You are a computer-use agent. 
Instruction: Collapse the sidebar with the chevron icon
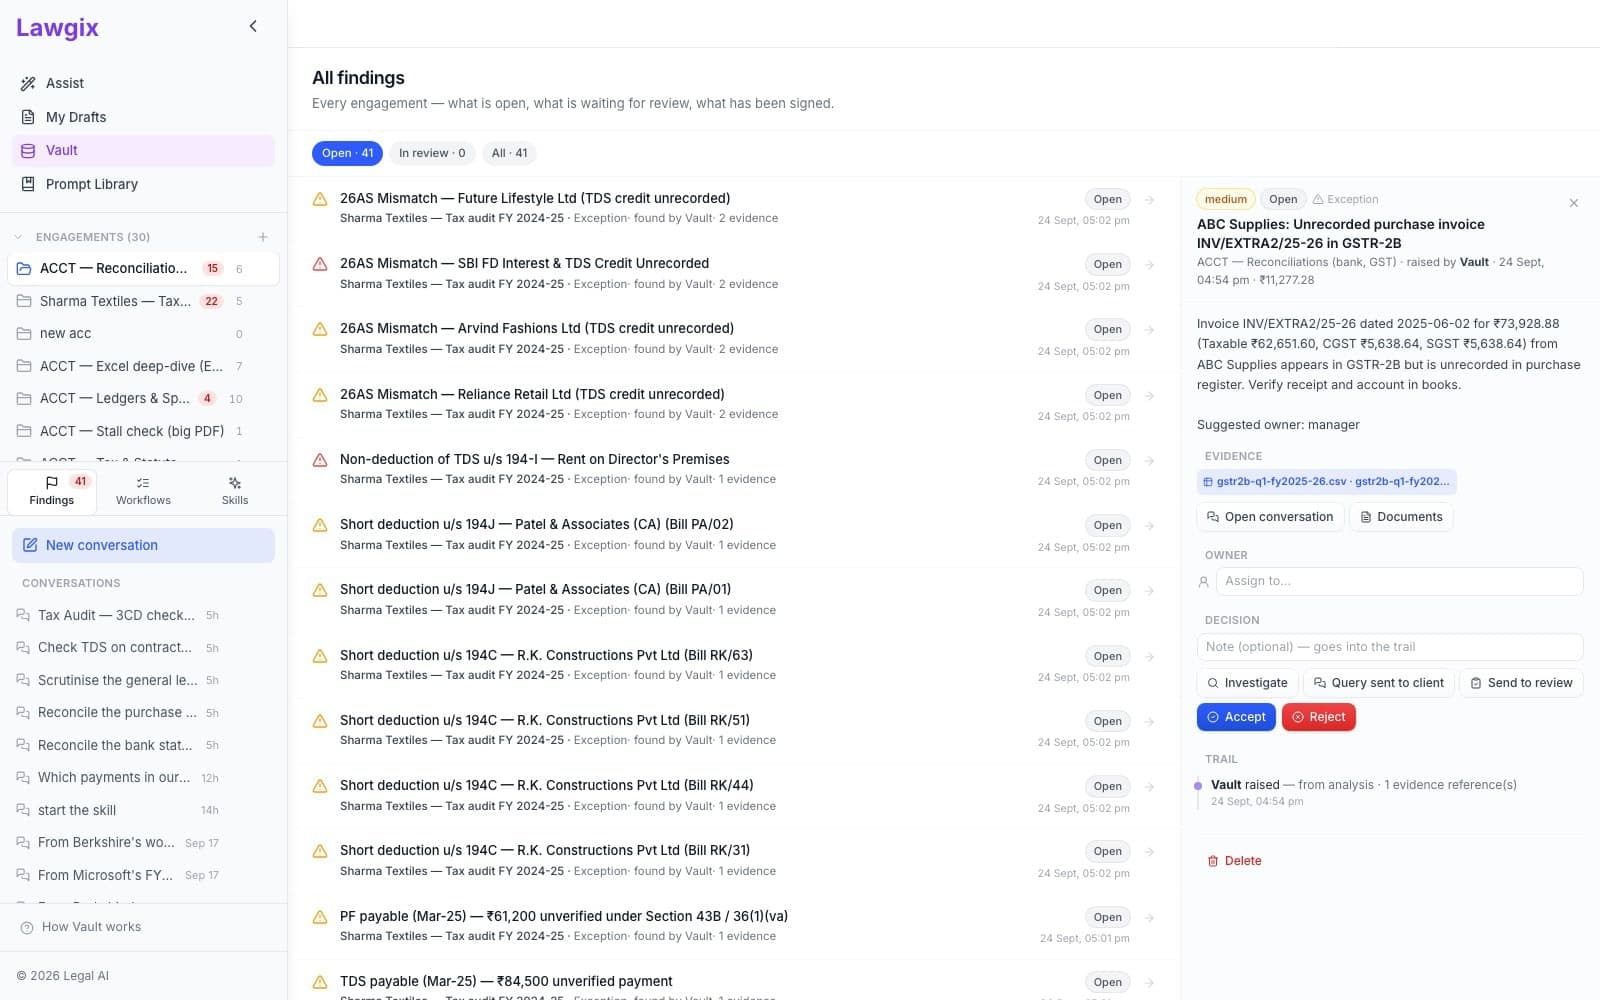[253, 26]
